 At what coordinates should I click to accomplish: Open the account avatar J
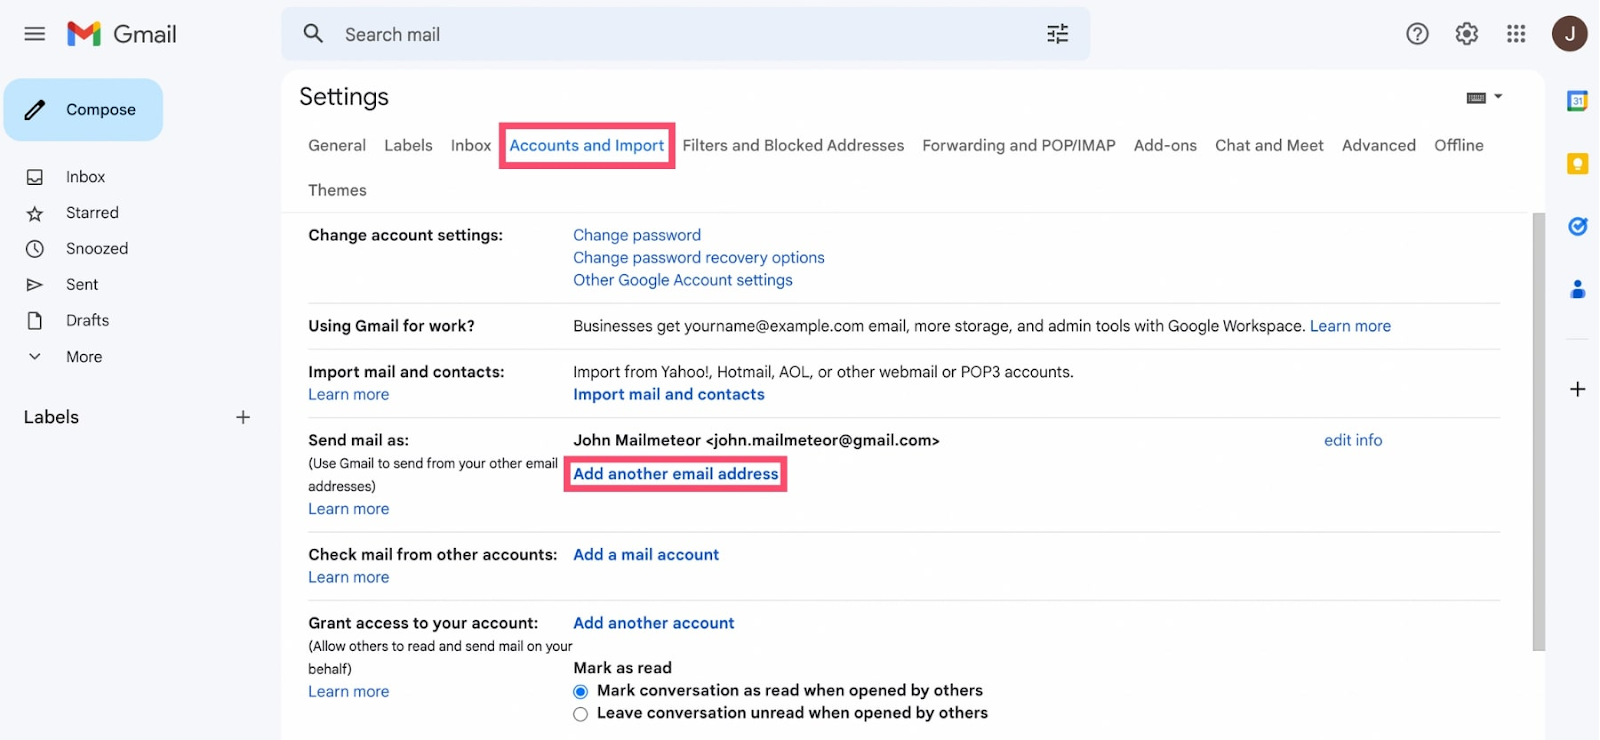click(x=1569, y=34)
